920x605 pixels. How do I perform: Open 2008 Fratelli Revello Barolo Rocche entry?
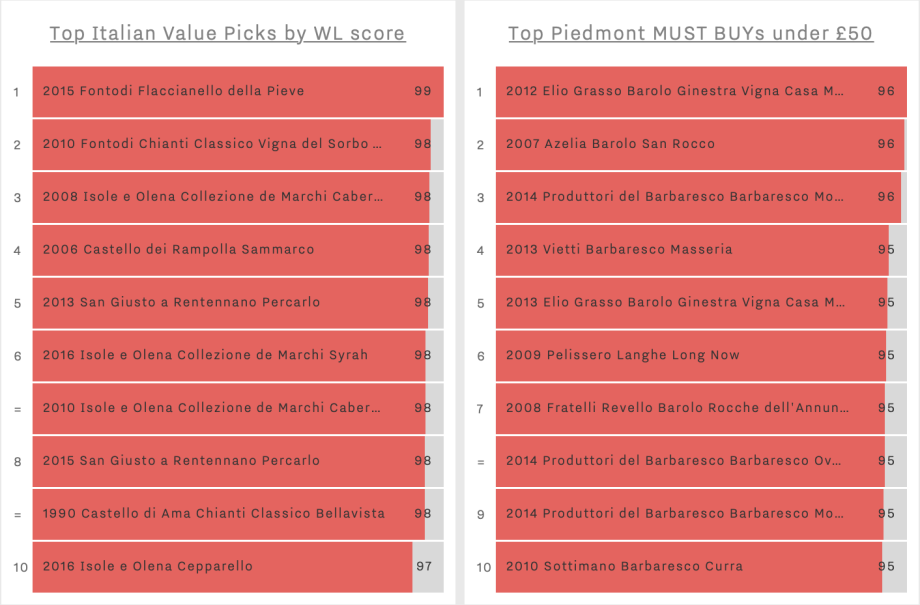pyautogui.click(x=701, y=408)
